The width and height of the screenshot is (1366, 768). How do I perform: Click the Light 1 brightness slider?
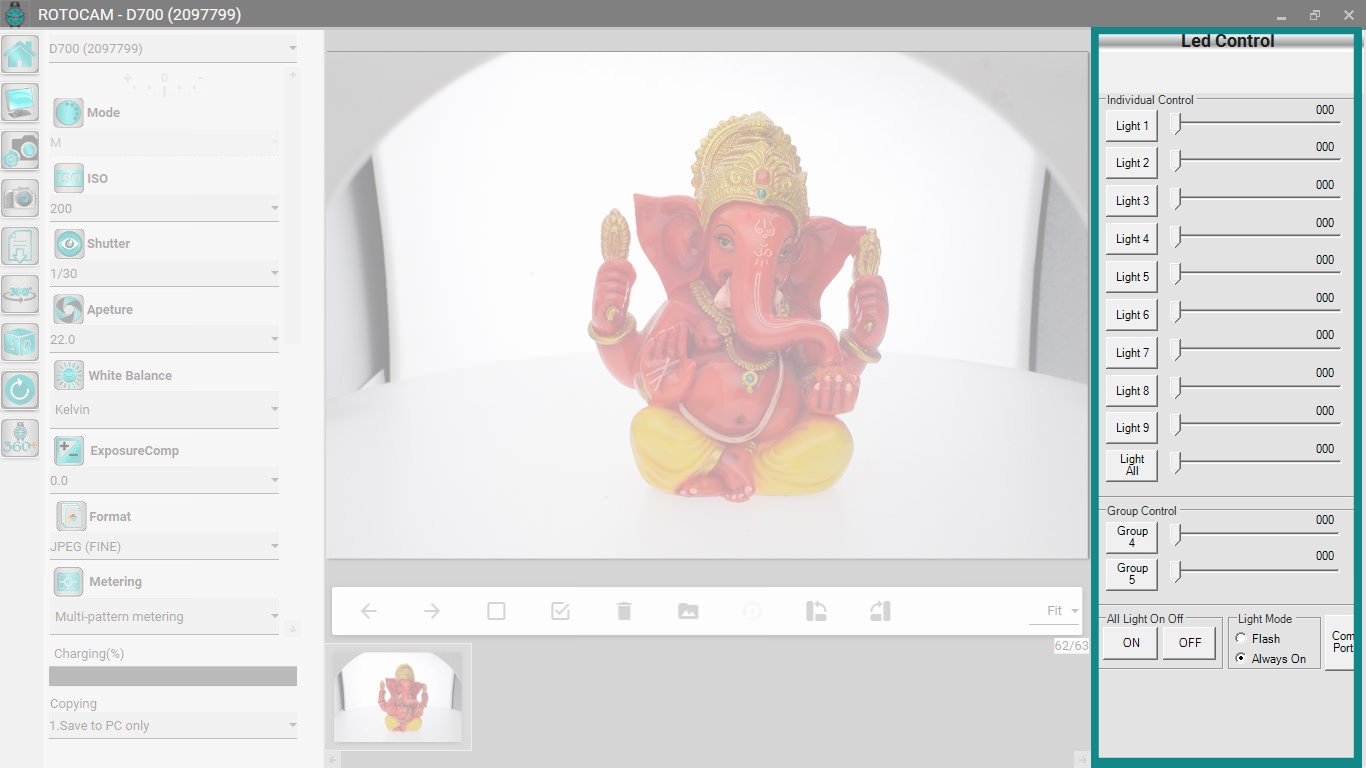pyautogui.click(x=1255, y=124)
